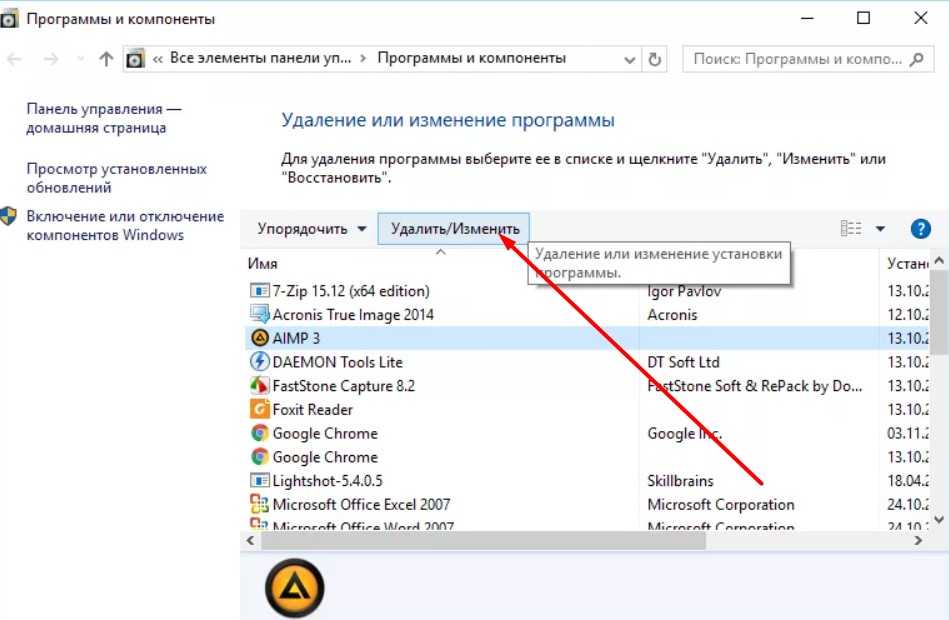Click the vertical scrollbar thumb
This screenshot has height=620, width=949.
point(939,312)
